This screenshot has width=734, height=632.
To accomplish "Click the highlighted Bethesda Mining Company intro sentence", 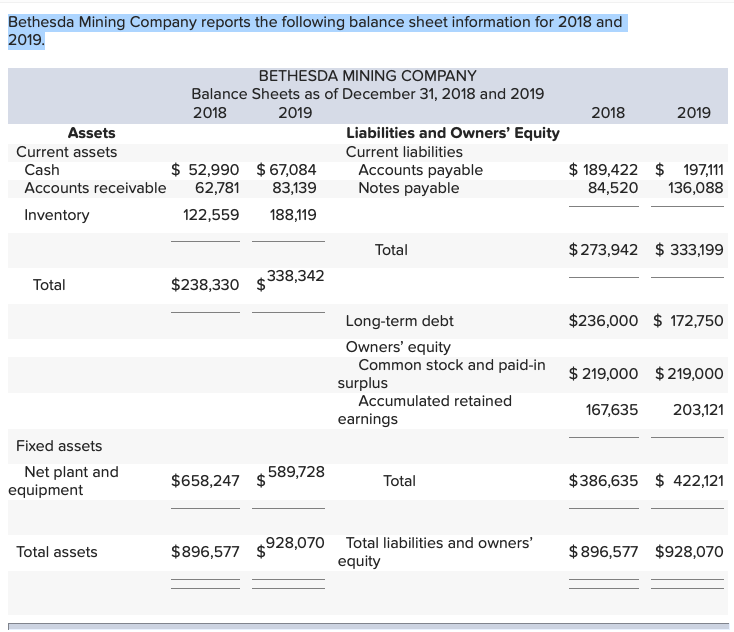I will (x=316, y=31).
